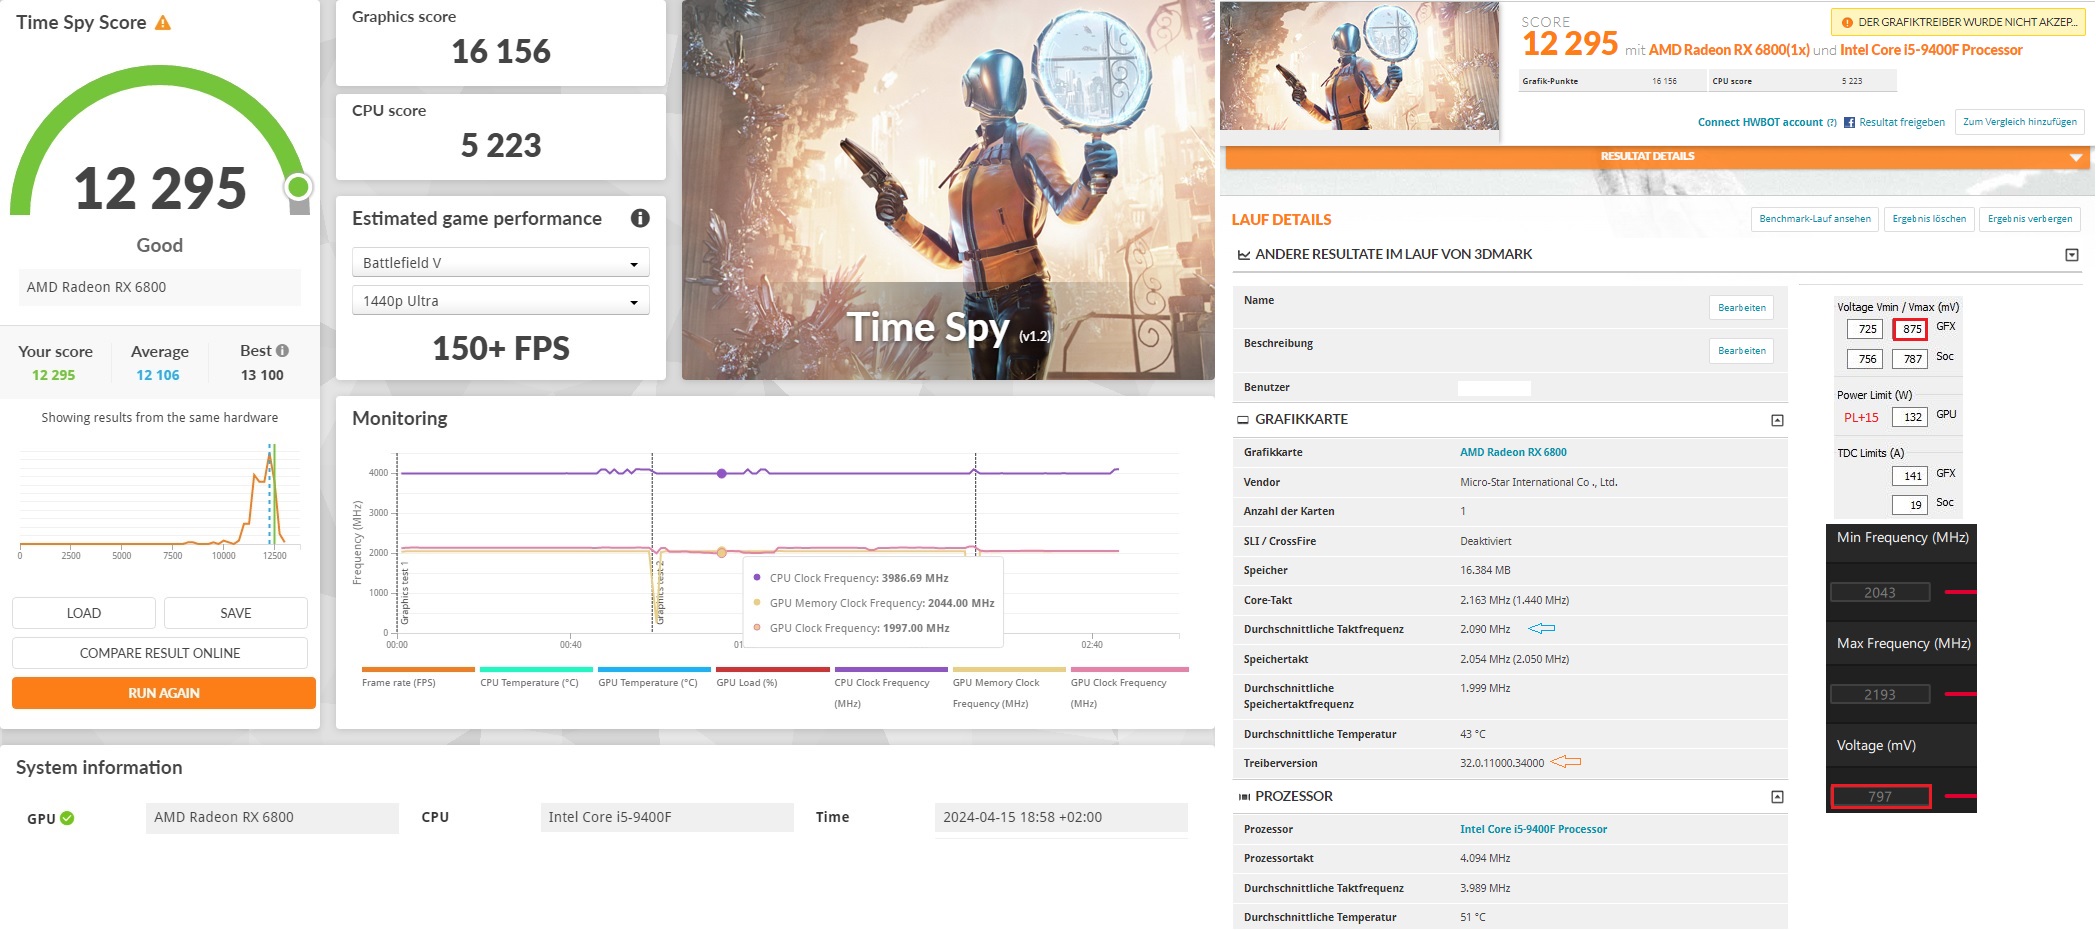Viewport: 2096px width, 930px height.
Task: Click Benchmark-Lauf ansehen button
Action: pyautogui.click(x=1815, y=219)
